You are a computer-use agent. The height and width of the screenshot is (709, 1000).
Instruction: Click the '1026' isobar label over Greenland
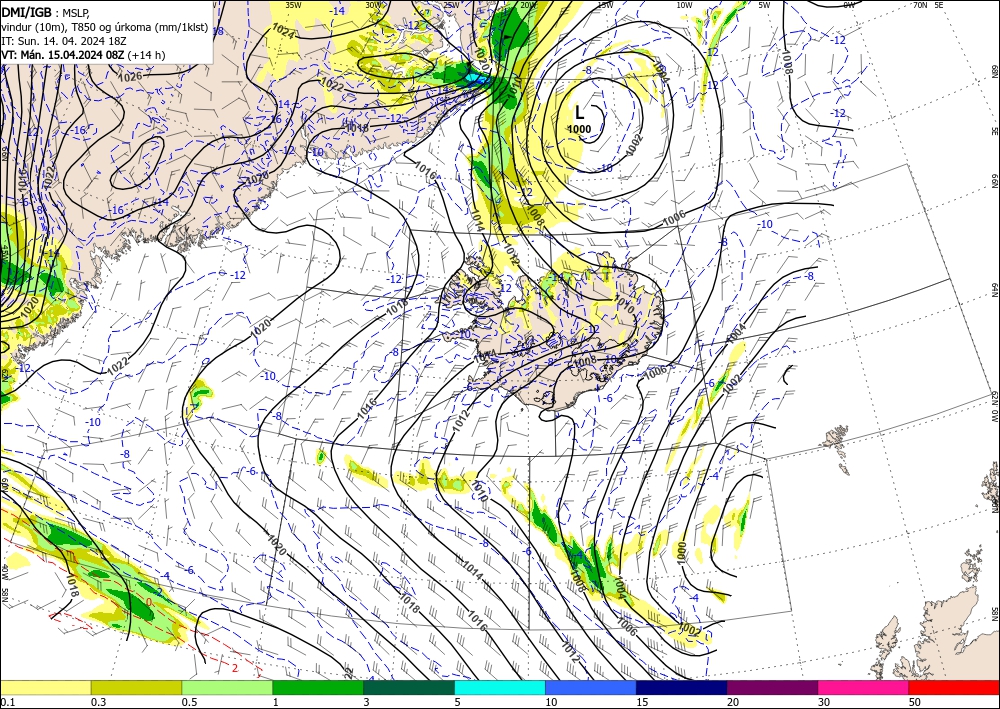pos(131,77)
